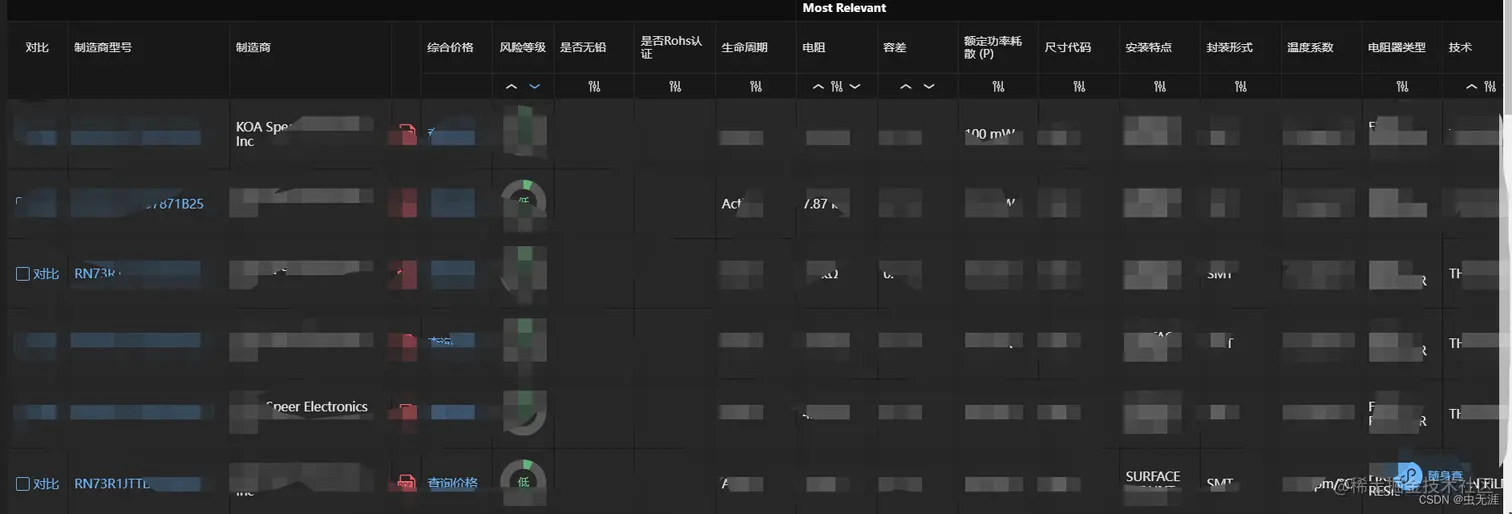The height and width of the screenshot is (514, 1512).
Task: Click the 低 risk gauge in the 7871B25 row
Action: pos(524,201)
